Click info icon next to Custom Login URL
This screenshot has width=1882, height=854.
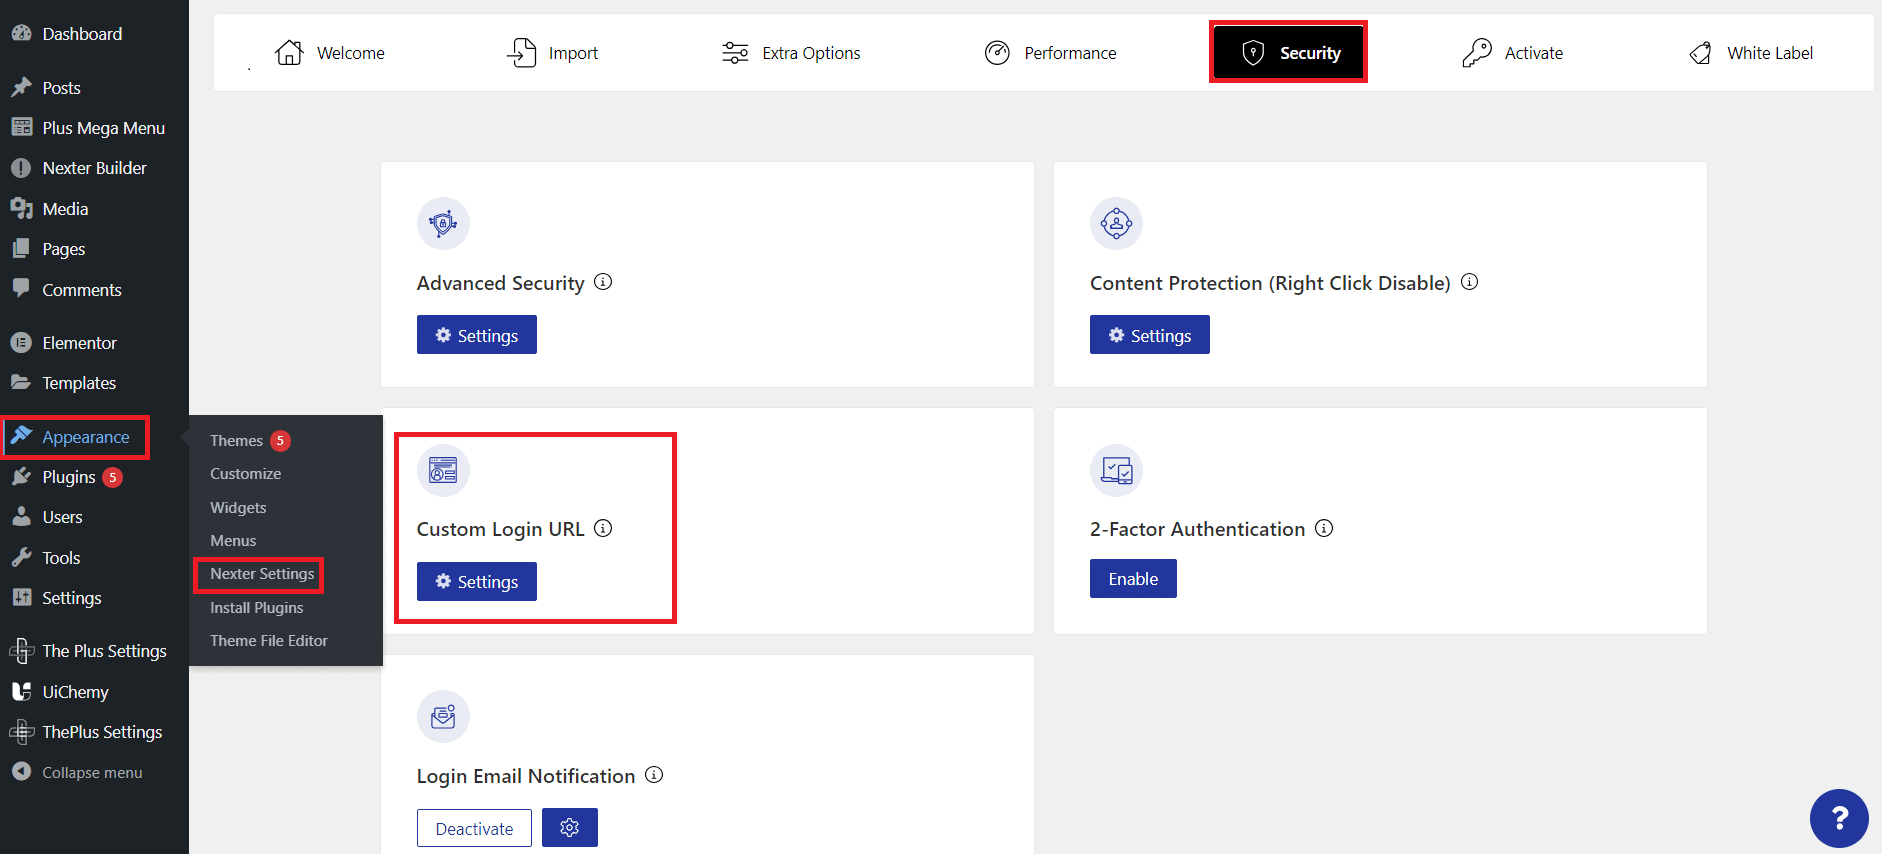603,528
